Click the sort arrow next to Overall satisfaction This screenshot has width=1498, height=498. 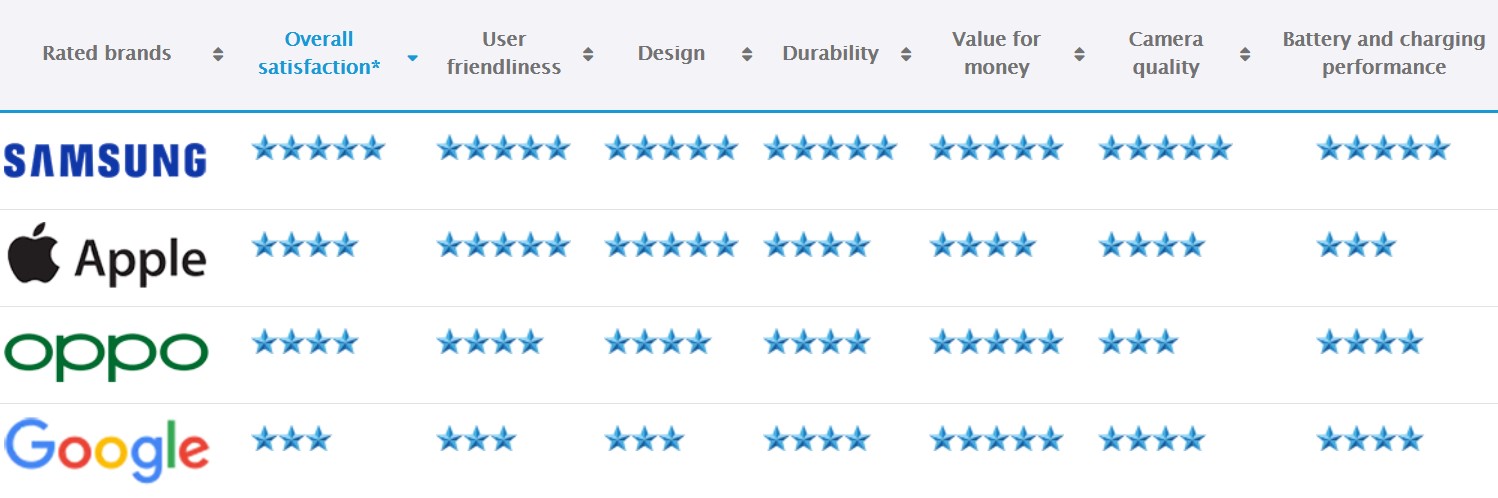[x=412, y=57]
